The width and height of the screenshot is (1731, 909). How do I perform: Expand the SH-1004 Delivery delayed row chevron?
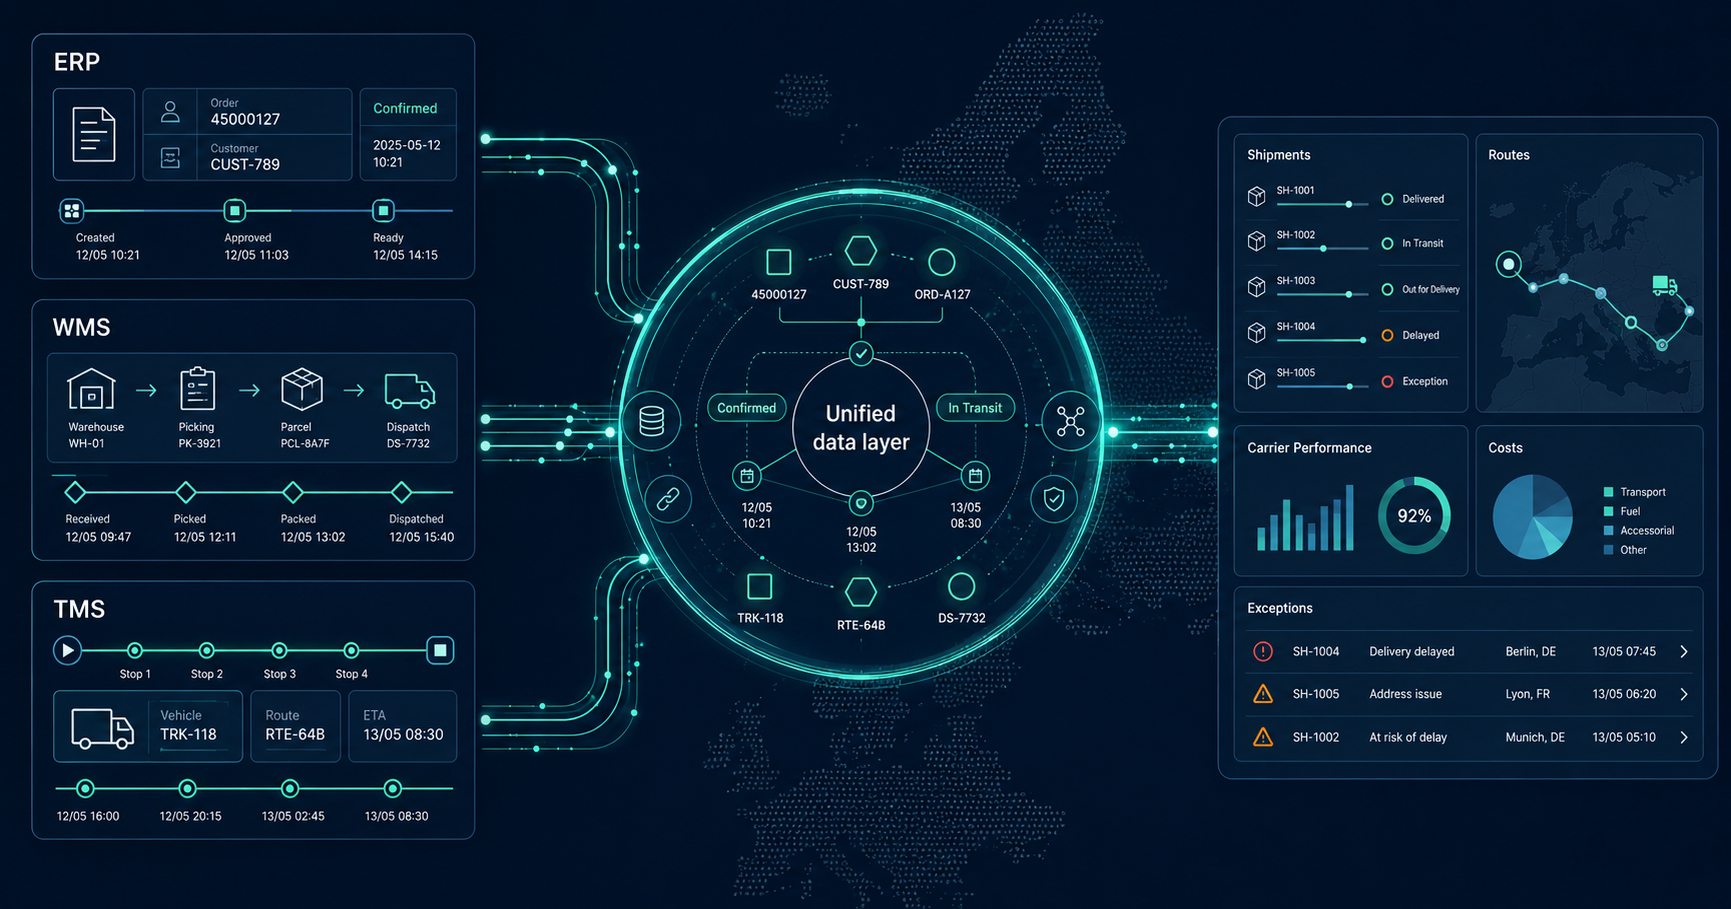click(1684, 652)
